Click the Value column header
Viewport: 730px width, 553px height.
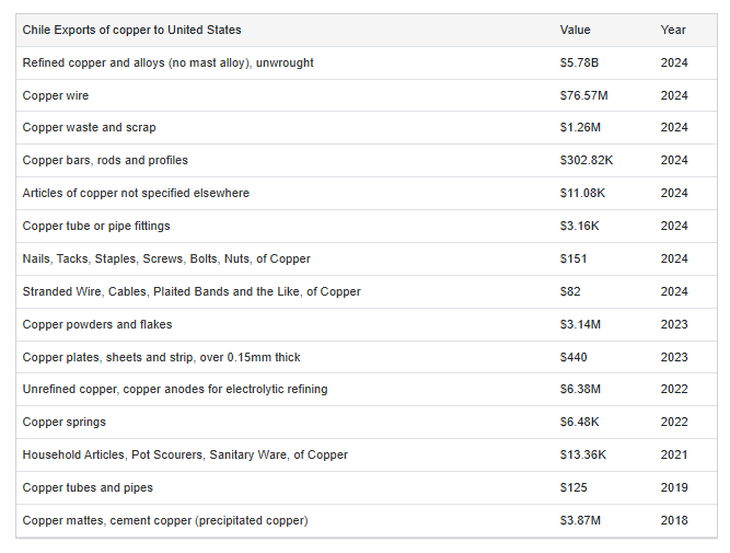point(575,30)
